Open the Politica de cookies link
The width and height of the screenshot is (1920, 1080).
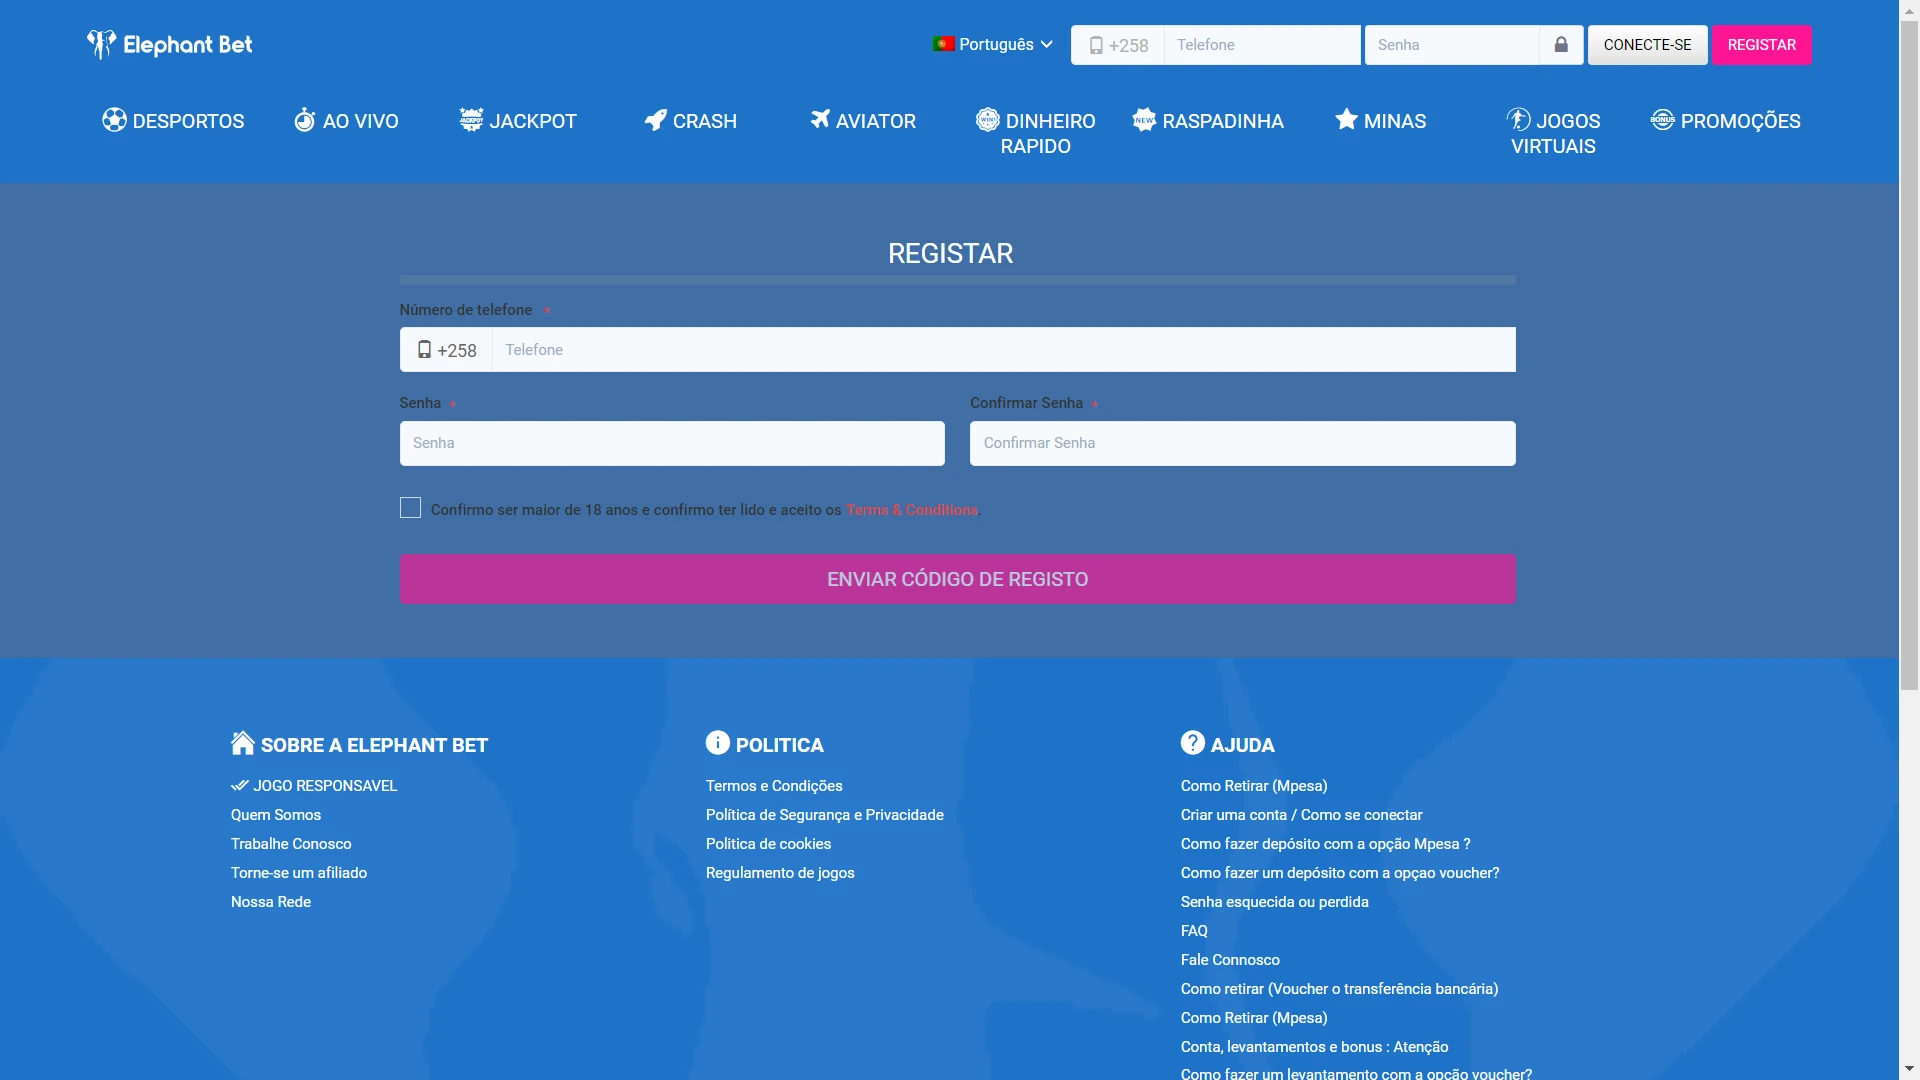coord(769,844)
